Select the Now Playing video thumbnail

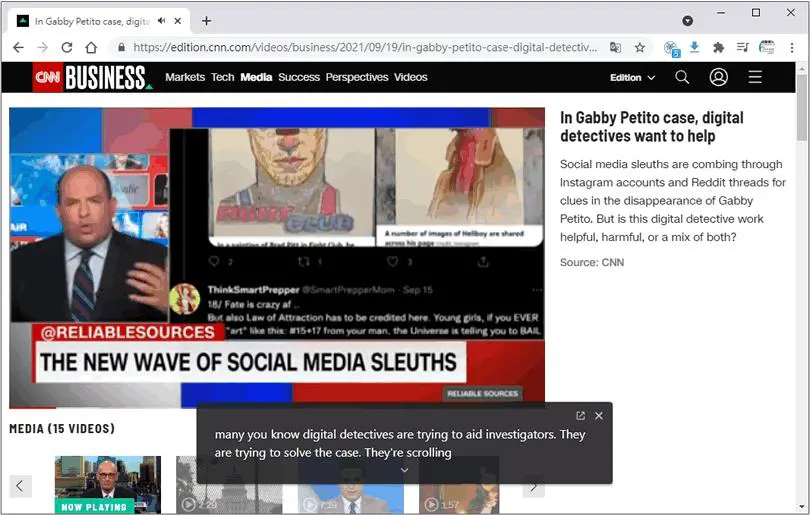108,485
